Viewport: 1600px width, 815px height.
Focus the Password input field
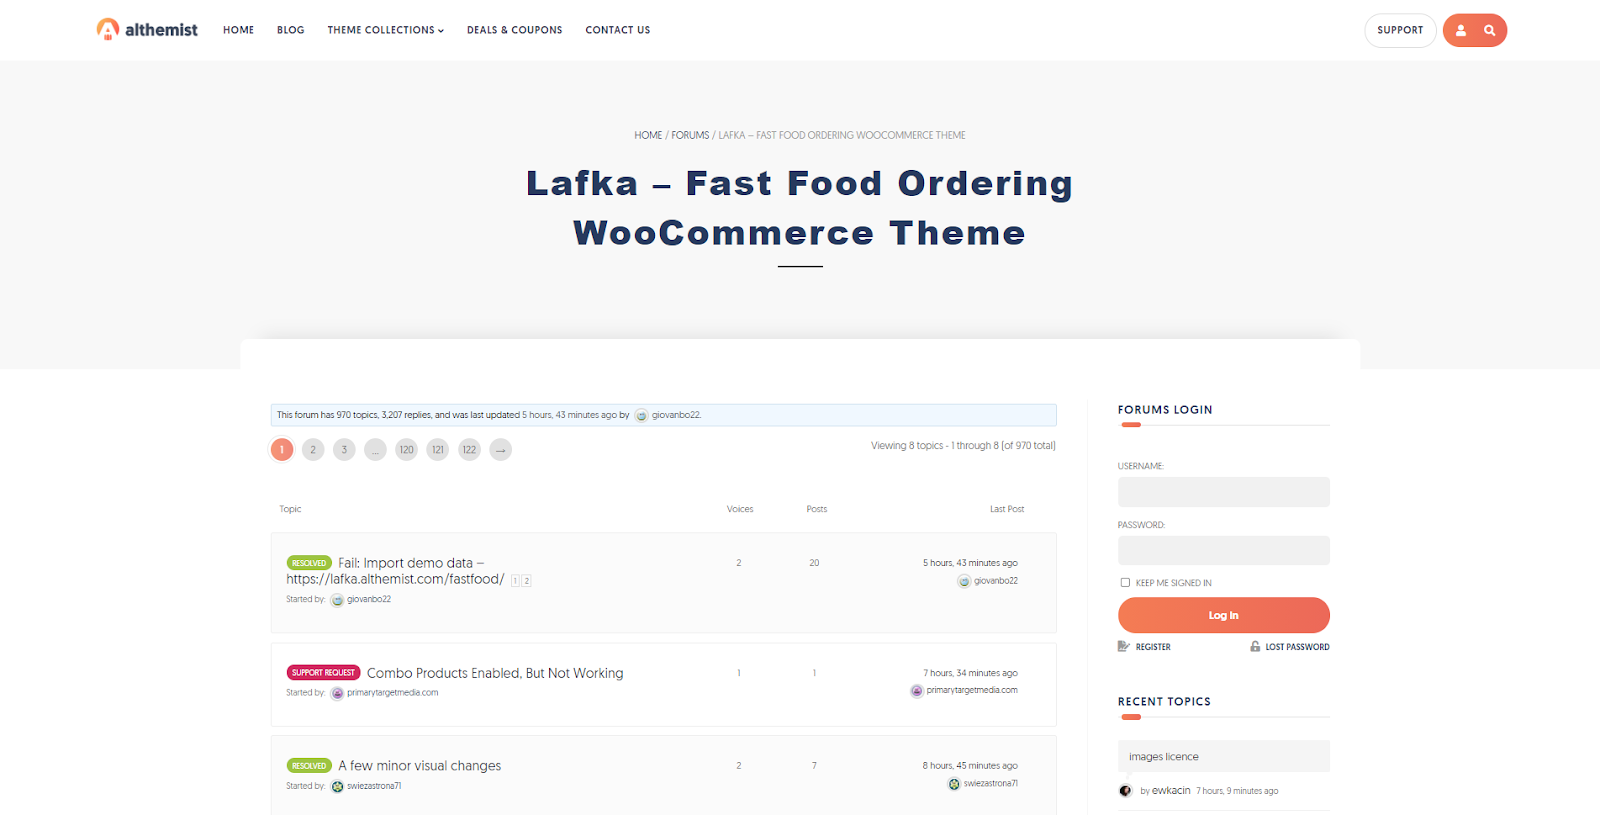tap(1224, 551)
